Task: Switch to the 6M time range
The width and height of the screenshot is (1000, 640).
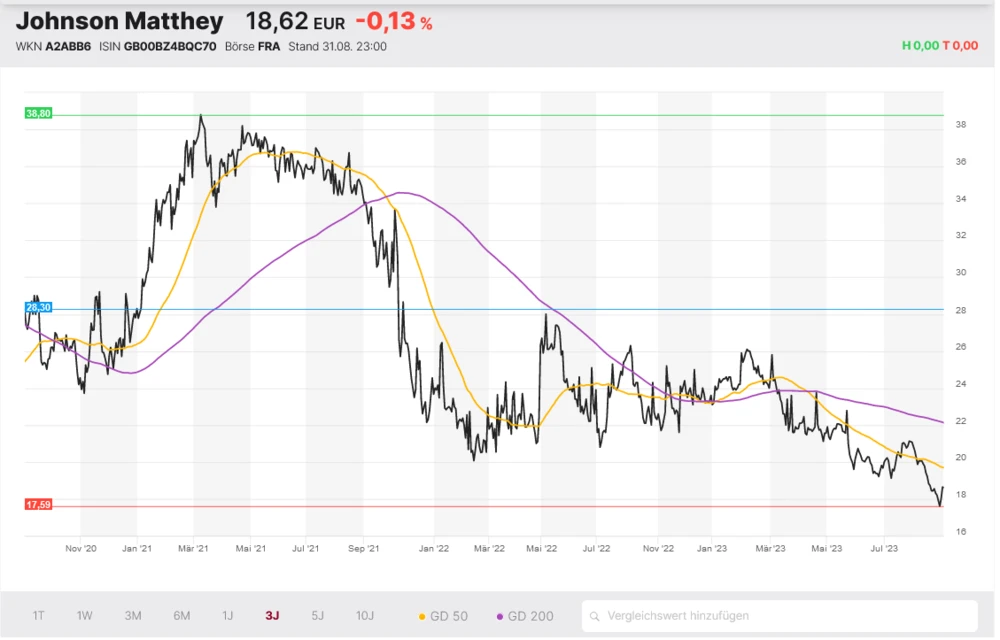Action: 181,616
